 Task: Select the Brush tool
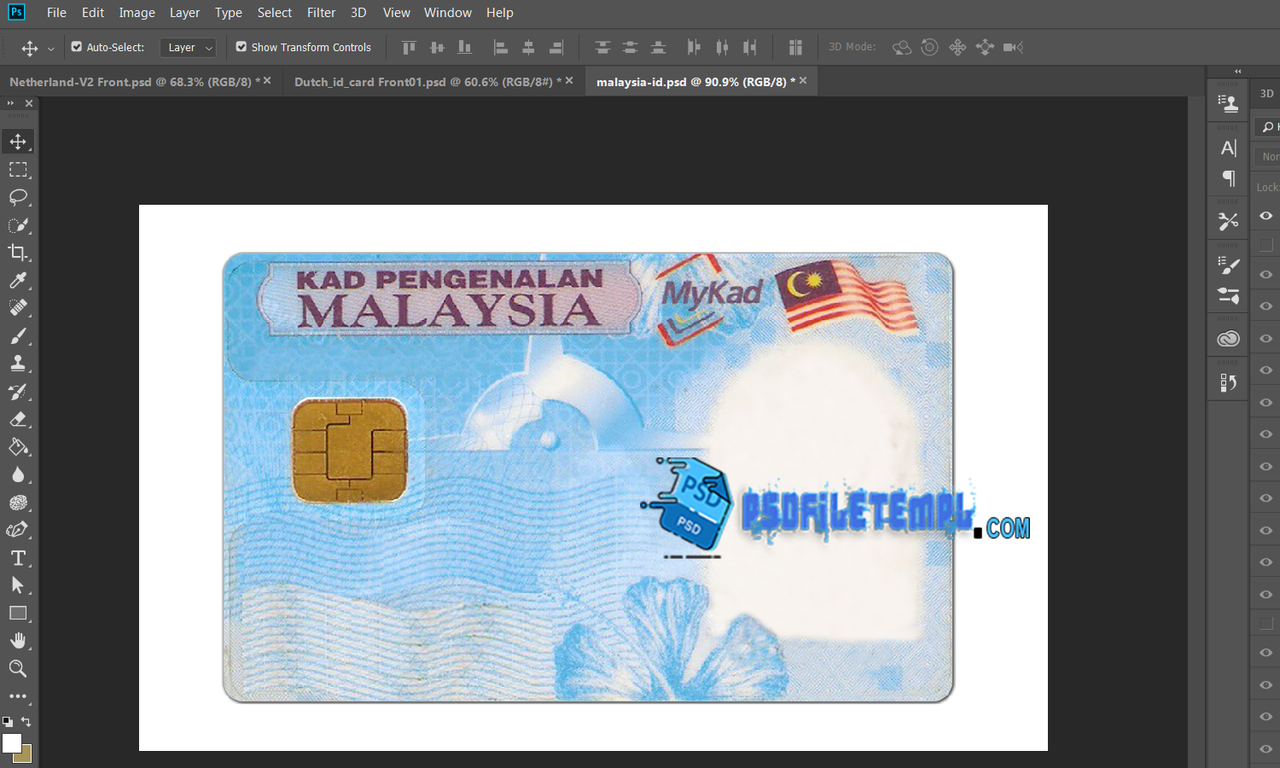click(x=18, y=336)
